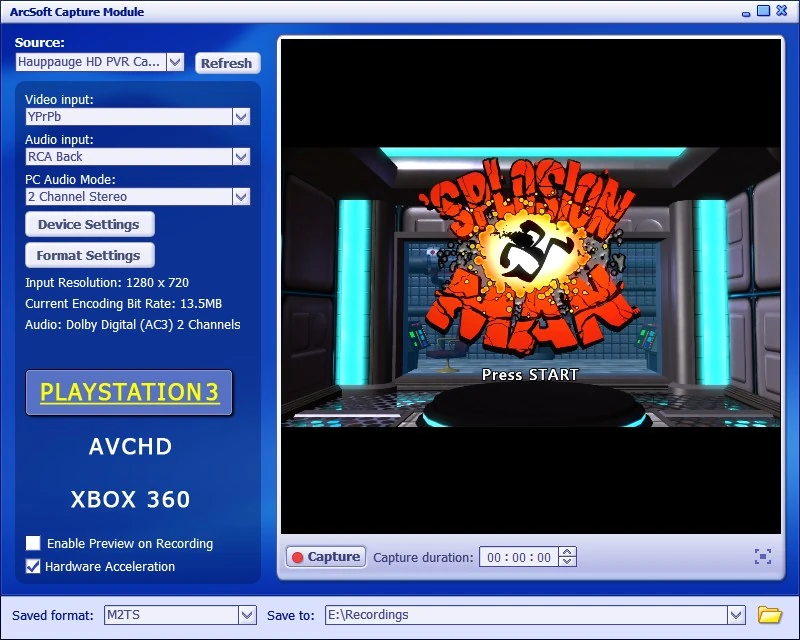Maximize the ArcSoft Capture Module window
Image resolution: width=800 pixels, height=640 pixels.
click(x=763, y=10)
